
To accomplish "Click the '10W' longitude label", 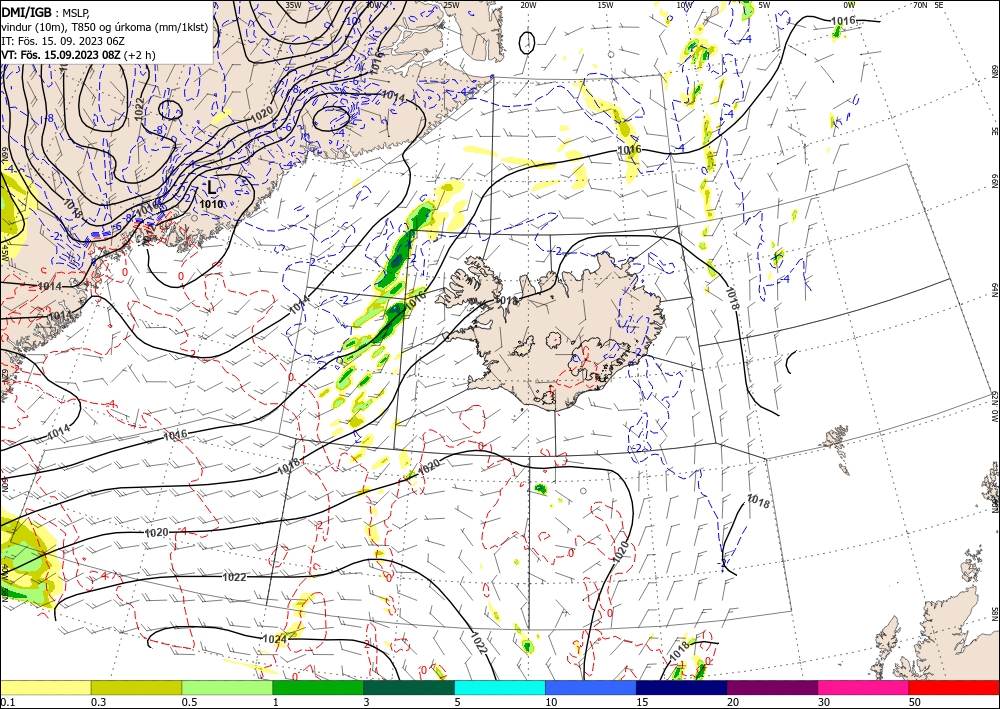I will tap(684, 5).
